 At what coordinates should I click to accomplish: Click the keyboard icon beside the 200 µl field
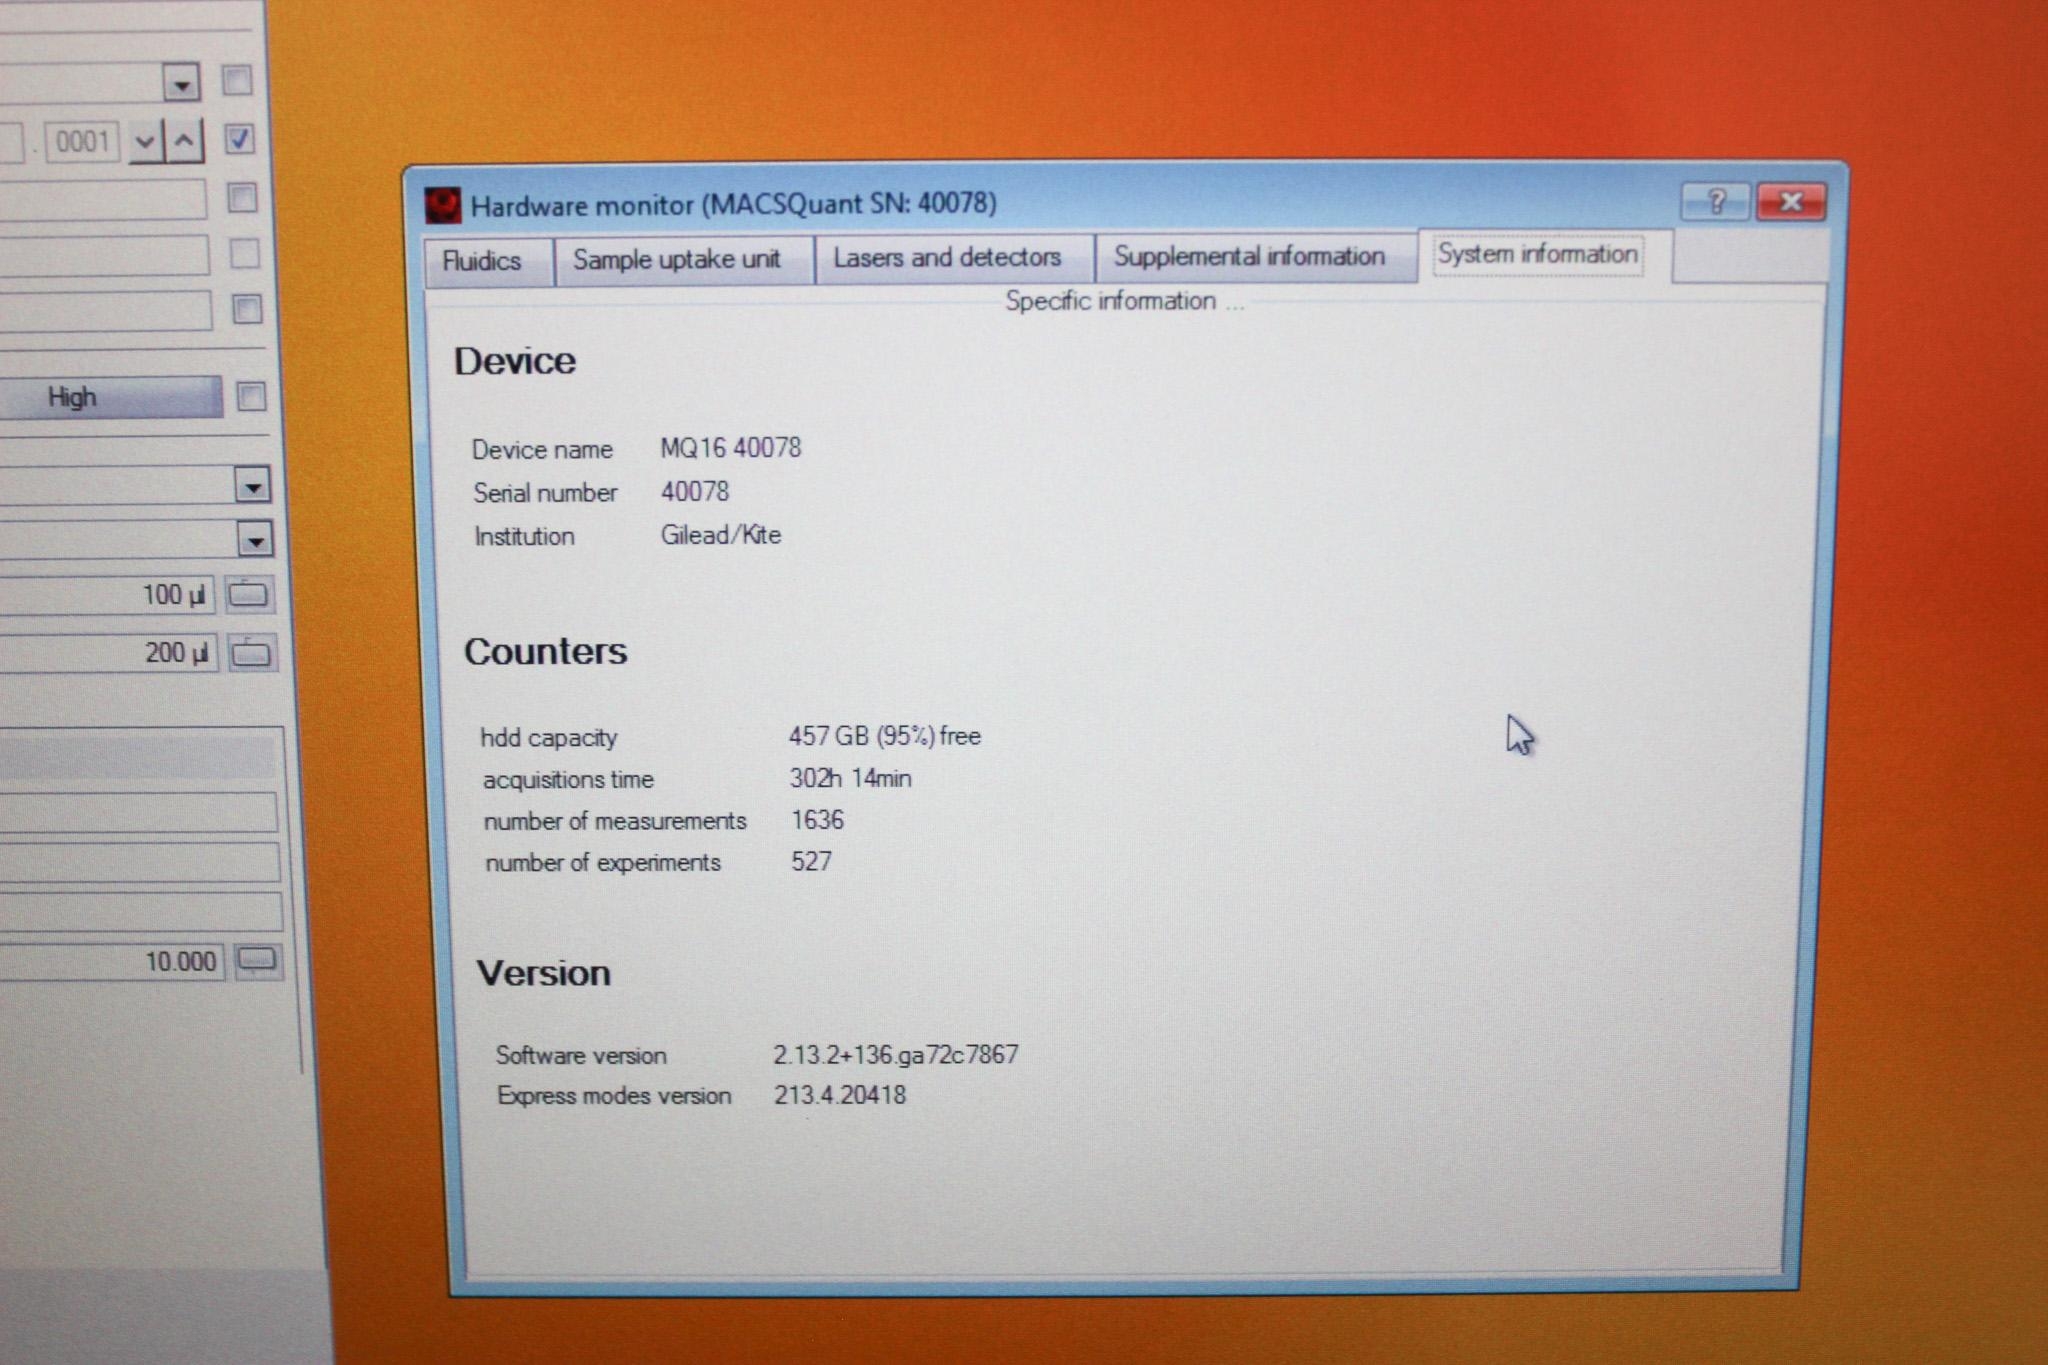(x=250, y=652)
